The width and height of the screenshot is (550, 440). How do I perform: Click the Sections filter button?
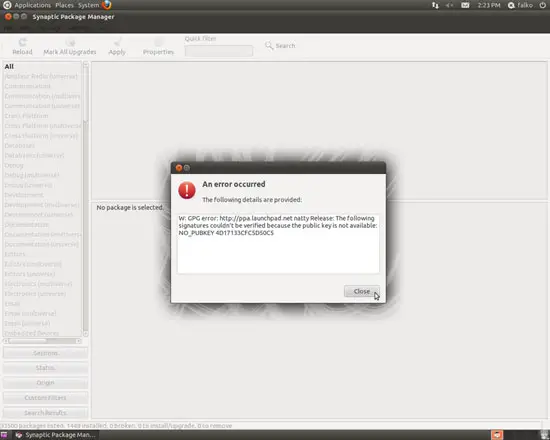46,353
